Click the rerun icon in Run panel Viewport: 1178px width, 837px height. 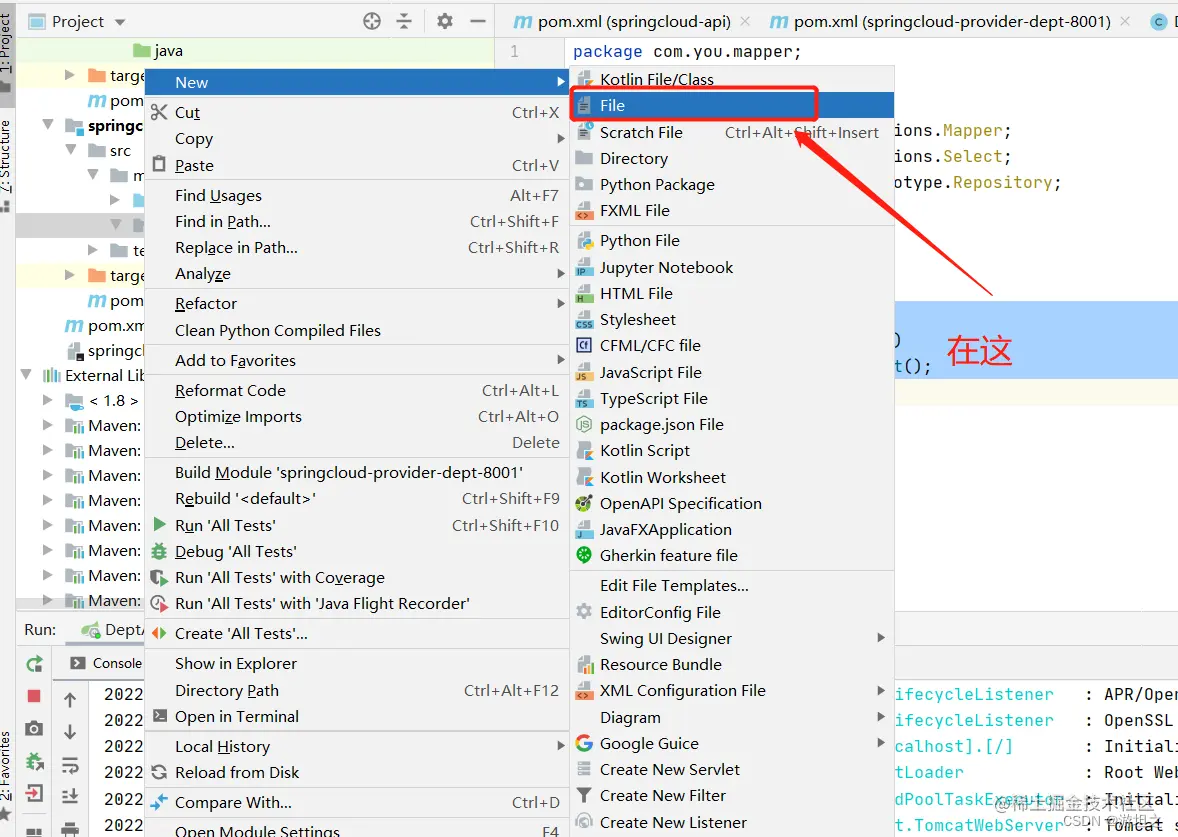35,664
